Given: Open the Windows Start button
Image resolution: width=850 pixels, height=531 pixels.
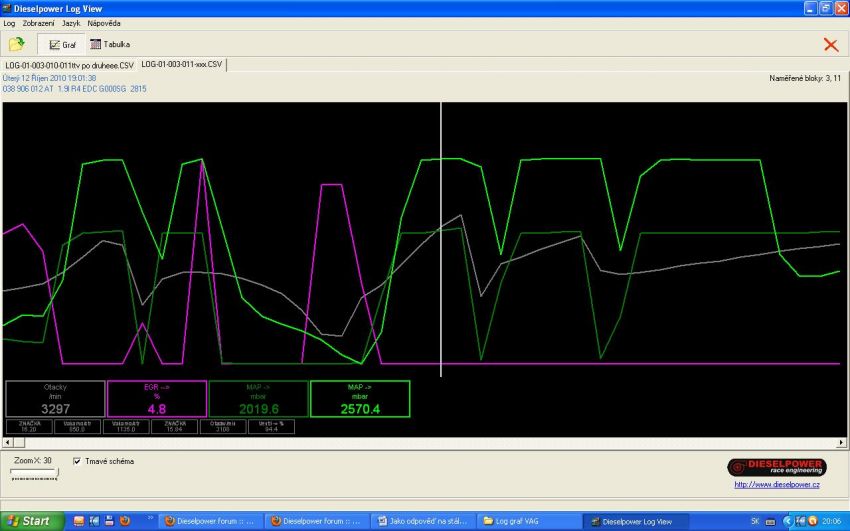Looking at the screenshot, I should point(31,521).
